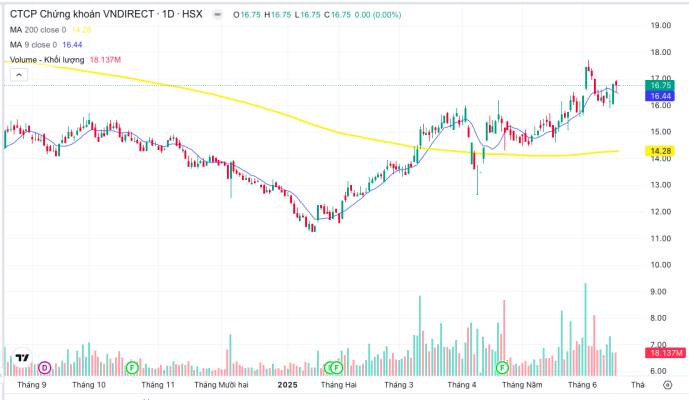
Task: Click the 6.00 price axis label
Action: point(658,371)
